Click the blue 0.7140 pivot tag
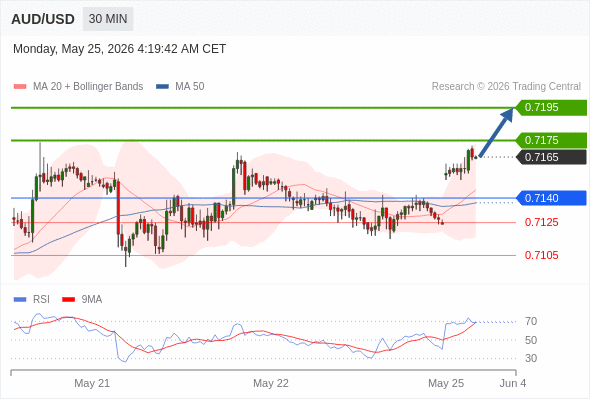The image size is (590, 400). point(551,198)
